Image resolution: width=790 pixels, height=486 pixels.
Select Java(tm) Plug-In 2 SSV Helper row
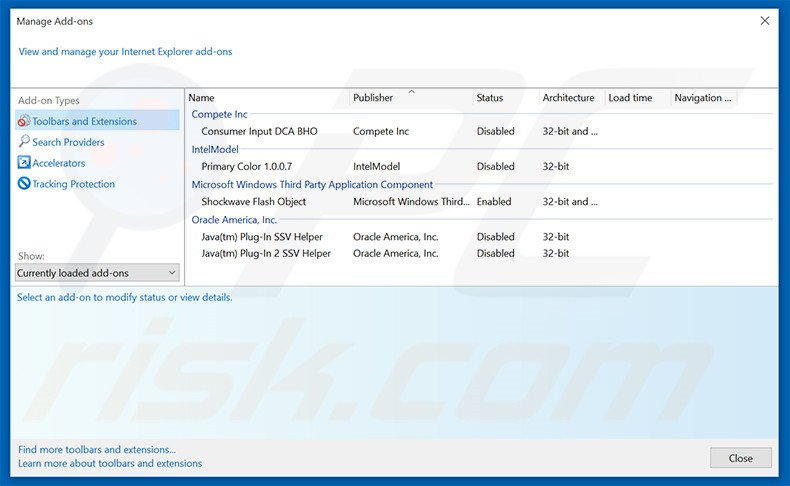click(480, 253)
